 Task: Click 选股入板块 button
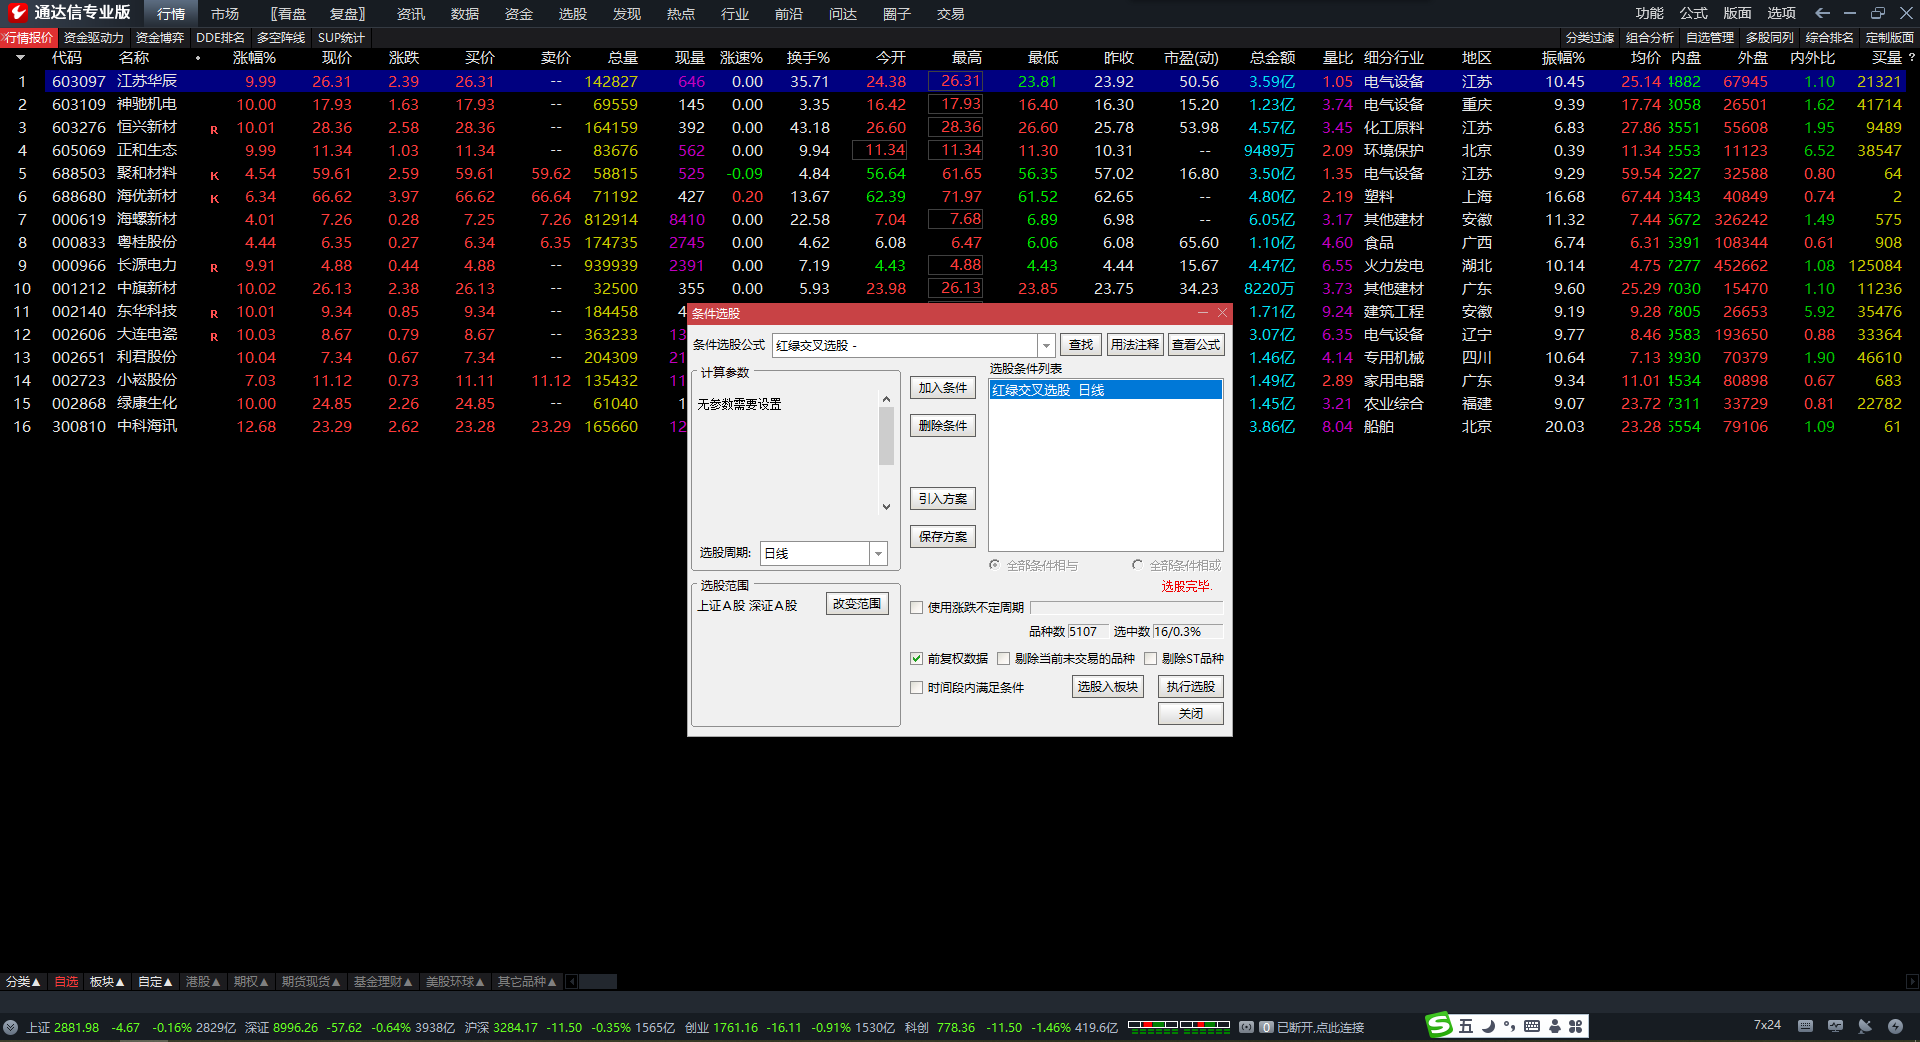[x=1108, y=687]
